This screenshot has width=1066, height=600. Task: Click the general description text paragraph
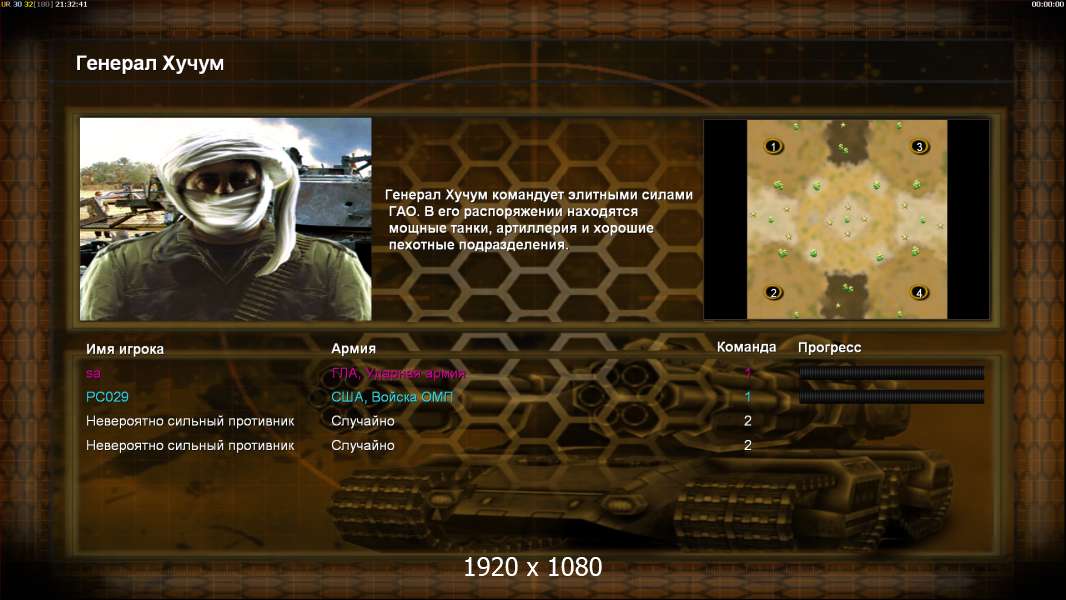(539, 219)
